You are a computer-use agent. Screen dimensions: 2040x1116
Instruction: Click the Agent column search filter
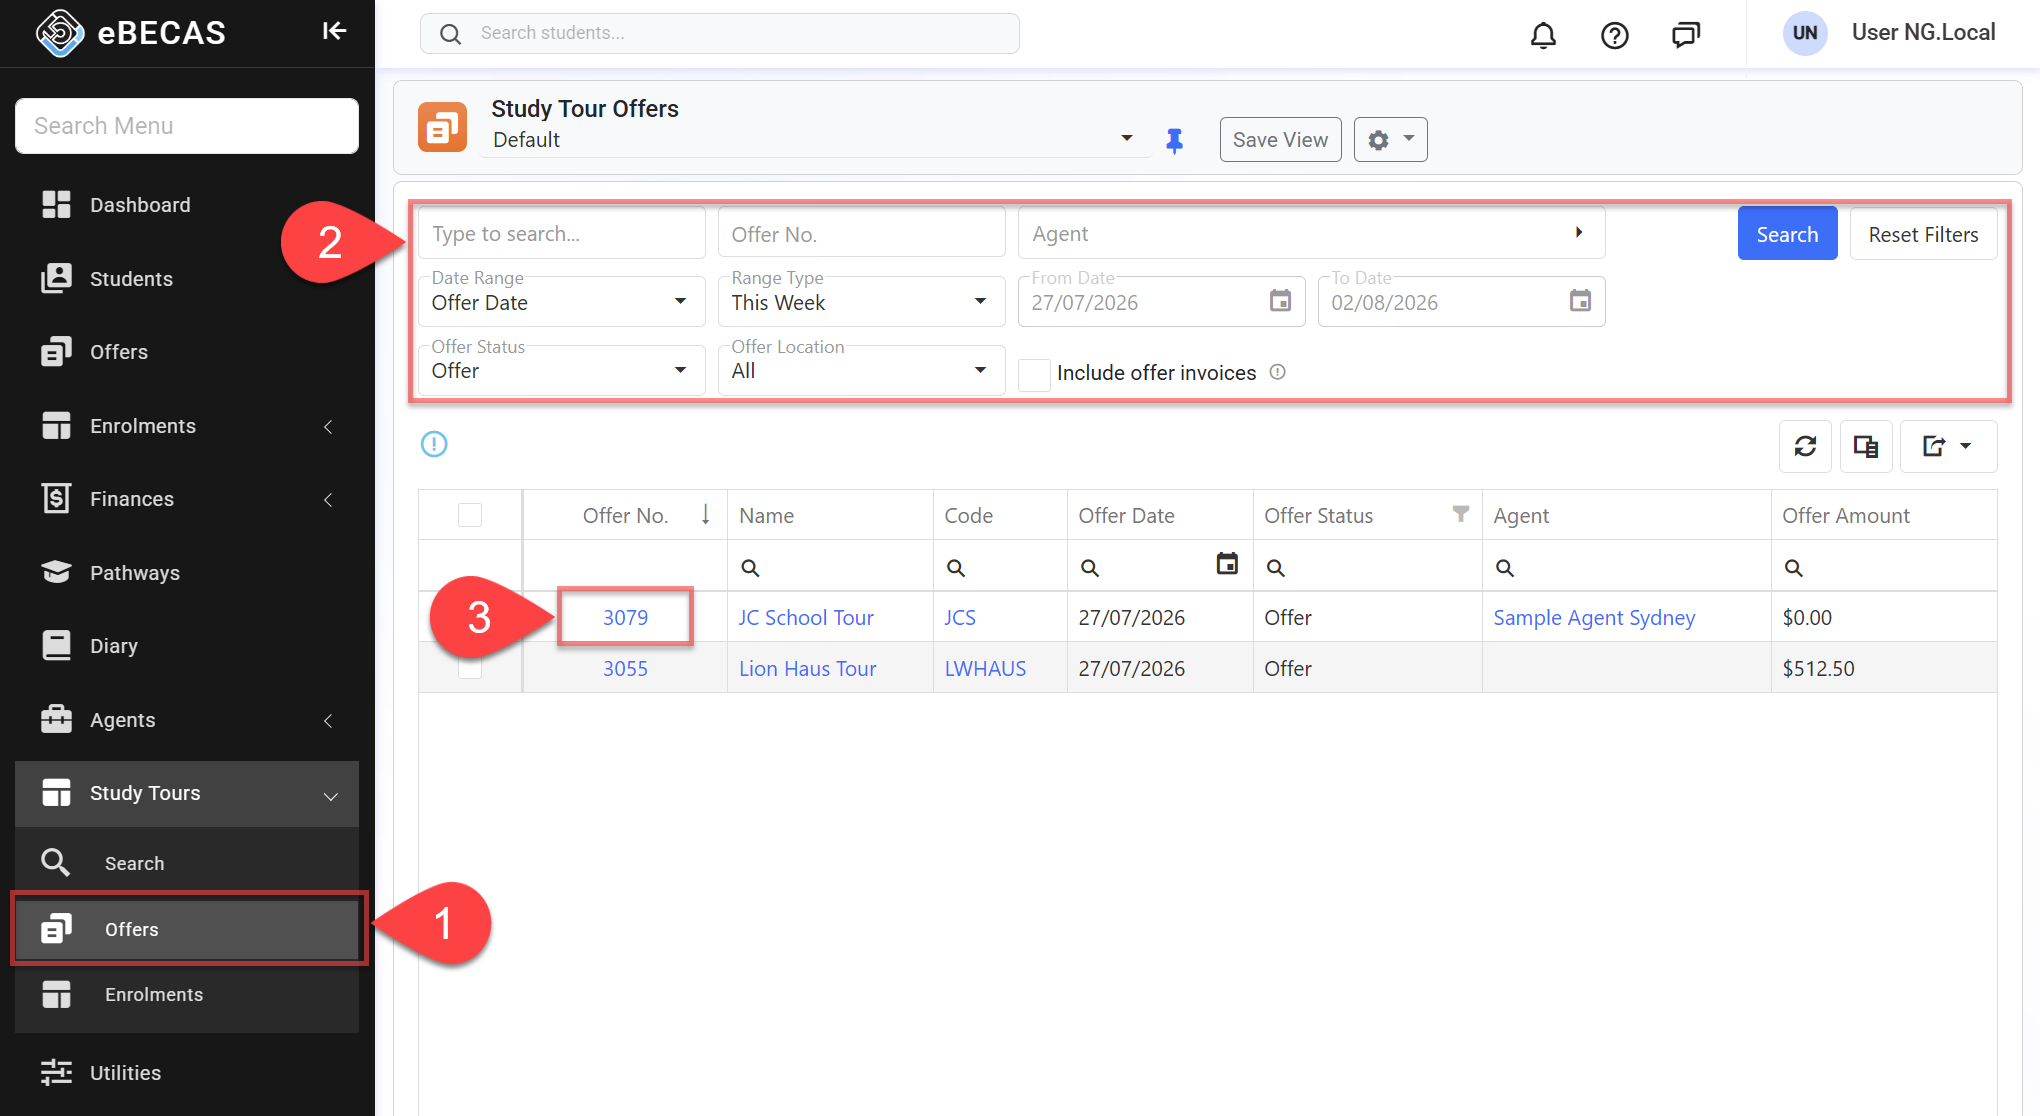(1504, 568)
